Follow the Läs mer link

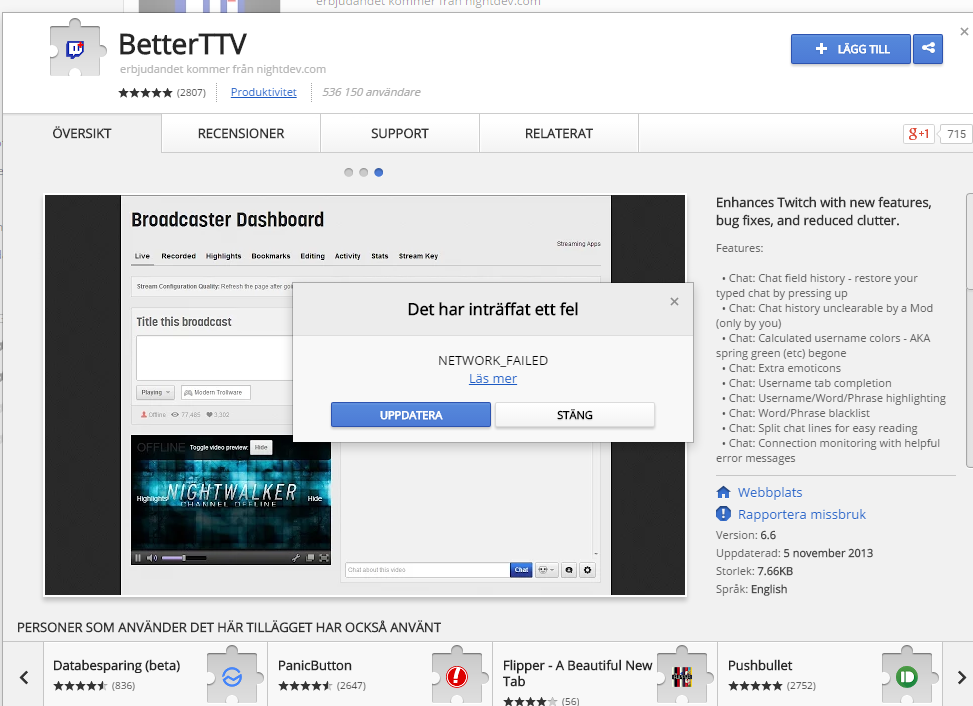493,378
